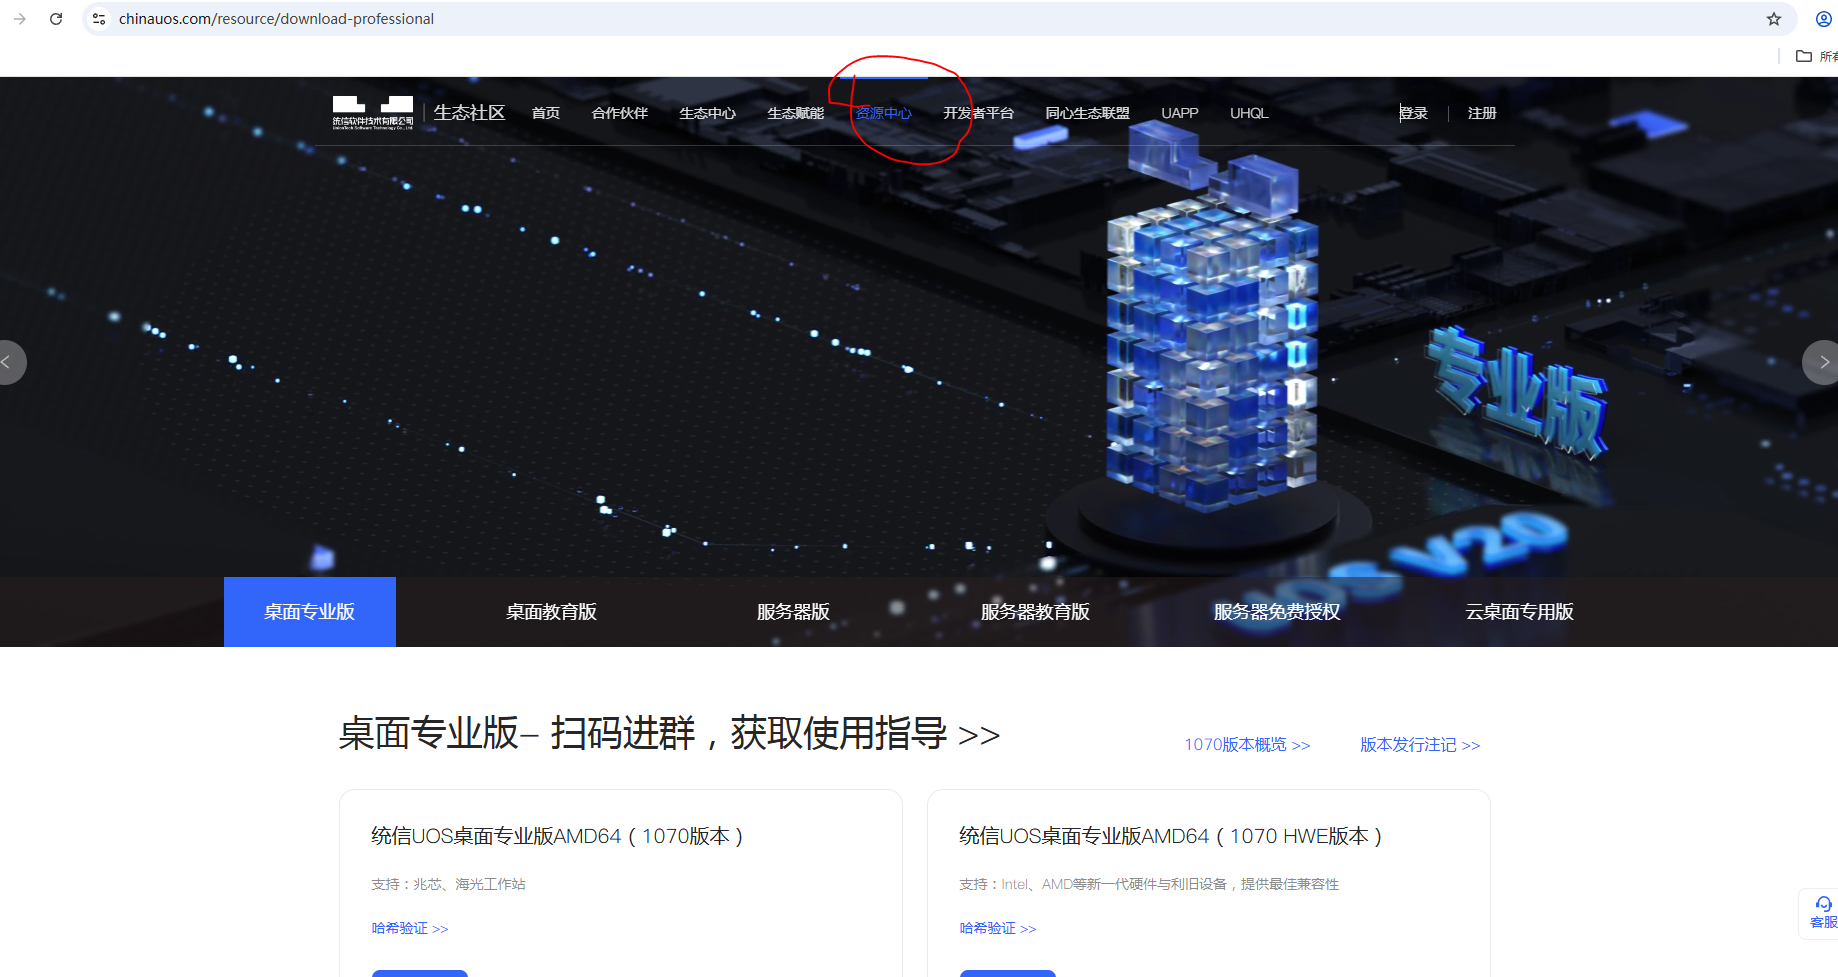Screen dimensions: 1838x977
Task: Click 登录 to log in
Action: tap(1413, 113)
